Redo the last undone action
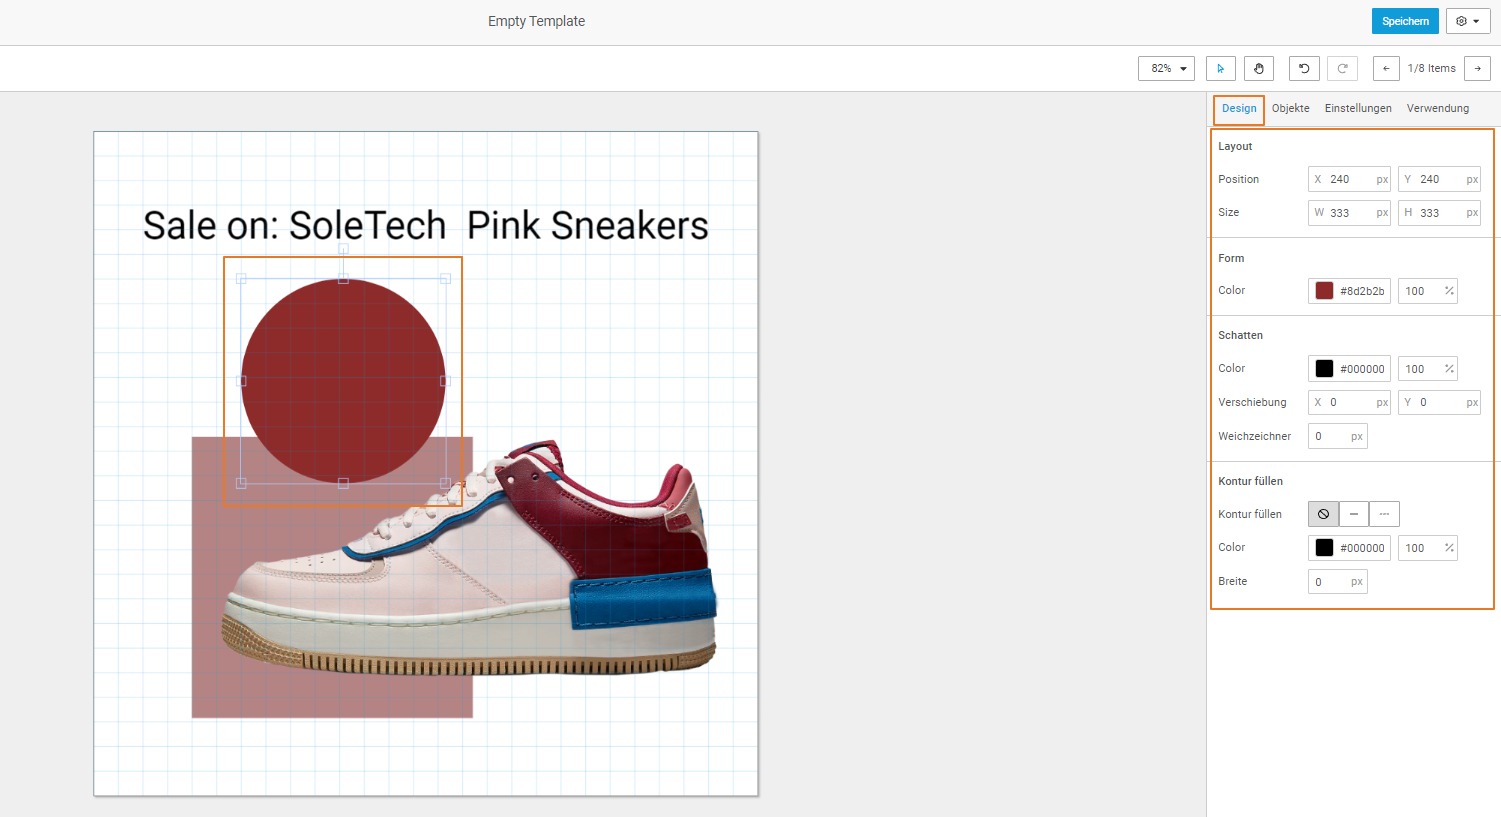The image size is (1501, 817). (1342, 68)
